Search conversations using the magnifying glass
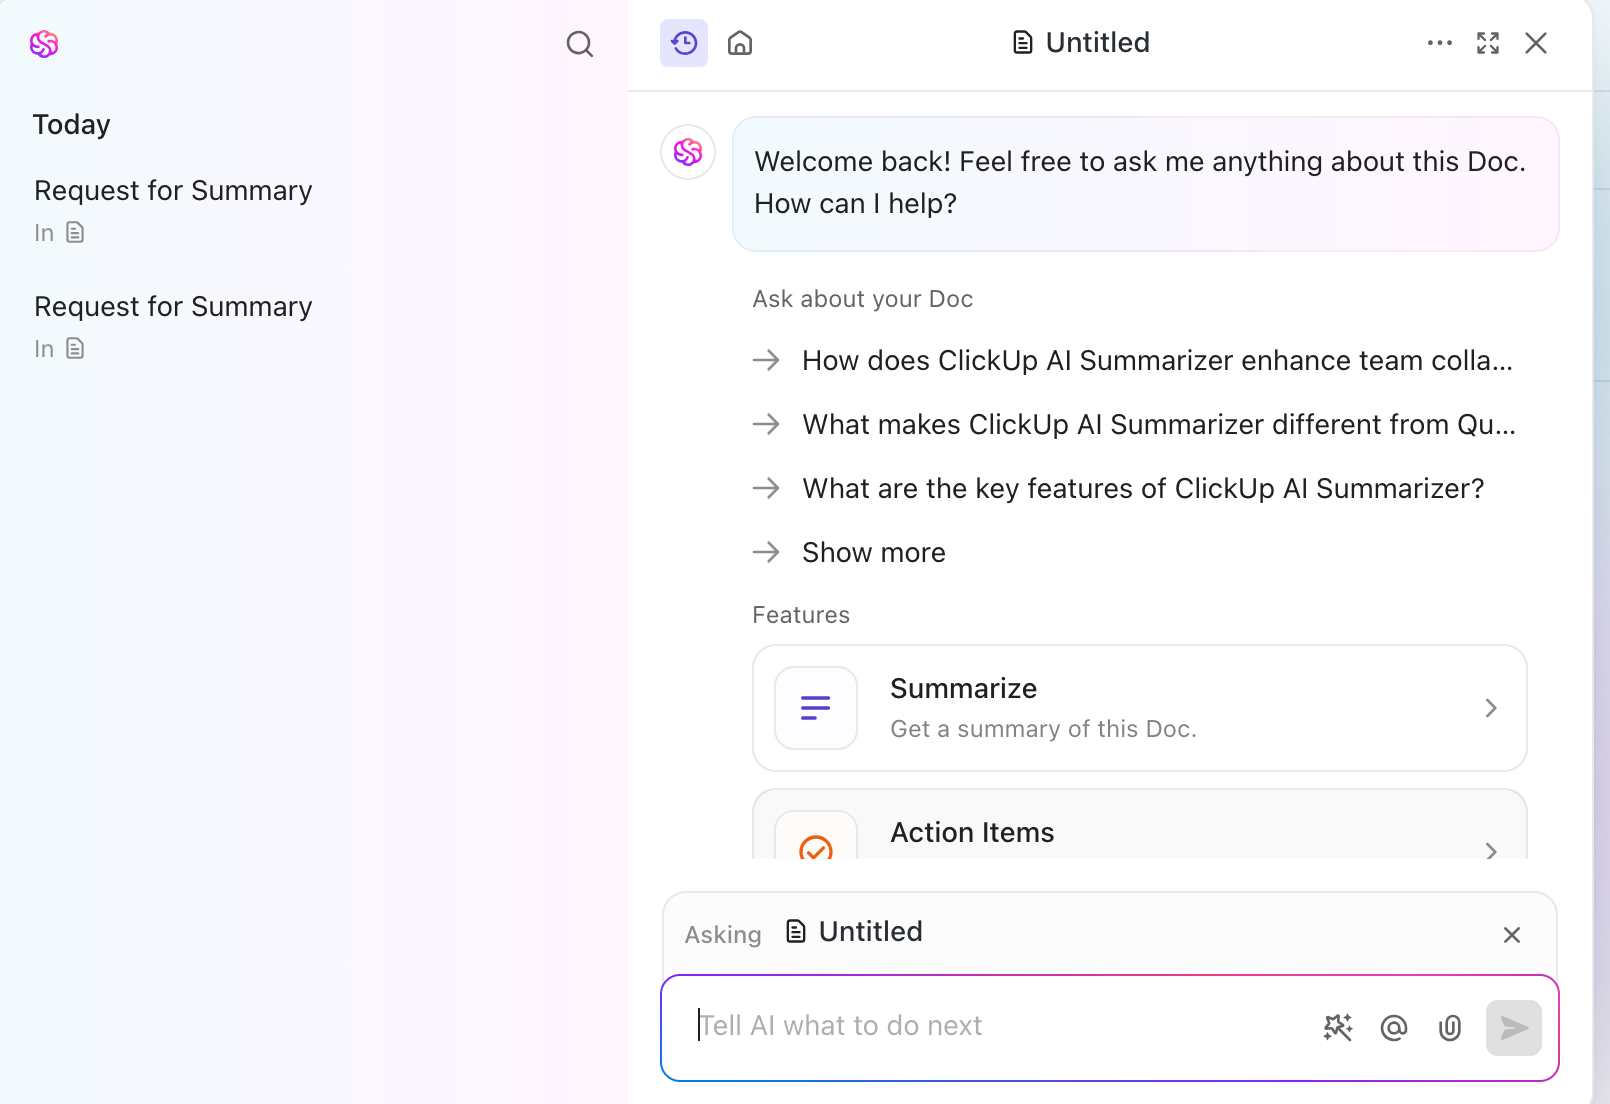 [580, 44]
